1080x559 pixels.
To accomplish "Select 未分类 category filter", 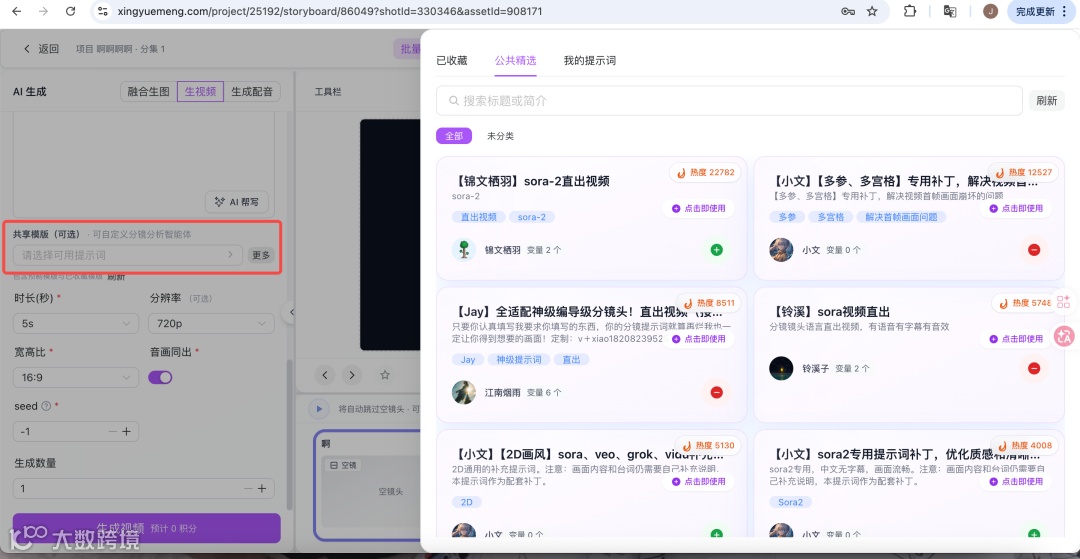I will [x=500, y=136].
